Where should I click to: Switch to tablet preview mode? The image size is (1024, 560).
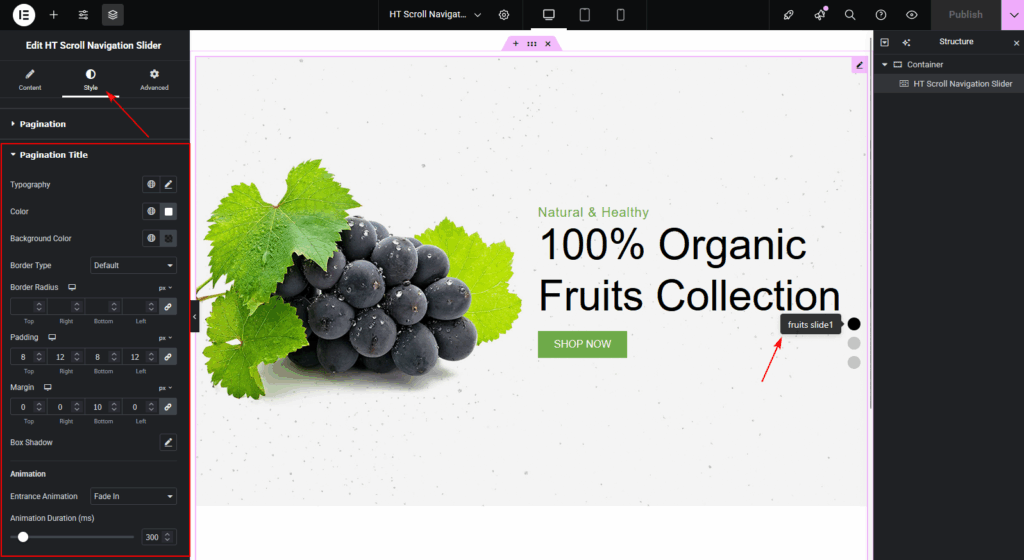coord(584,14)
